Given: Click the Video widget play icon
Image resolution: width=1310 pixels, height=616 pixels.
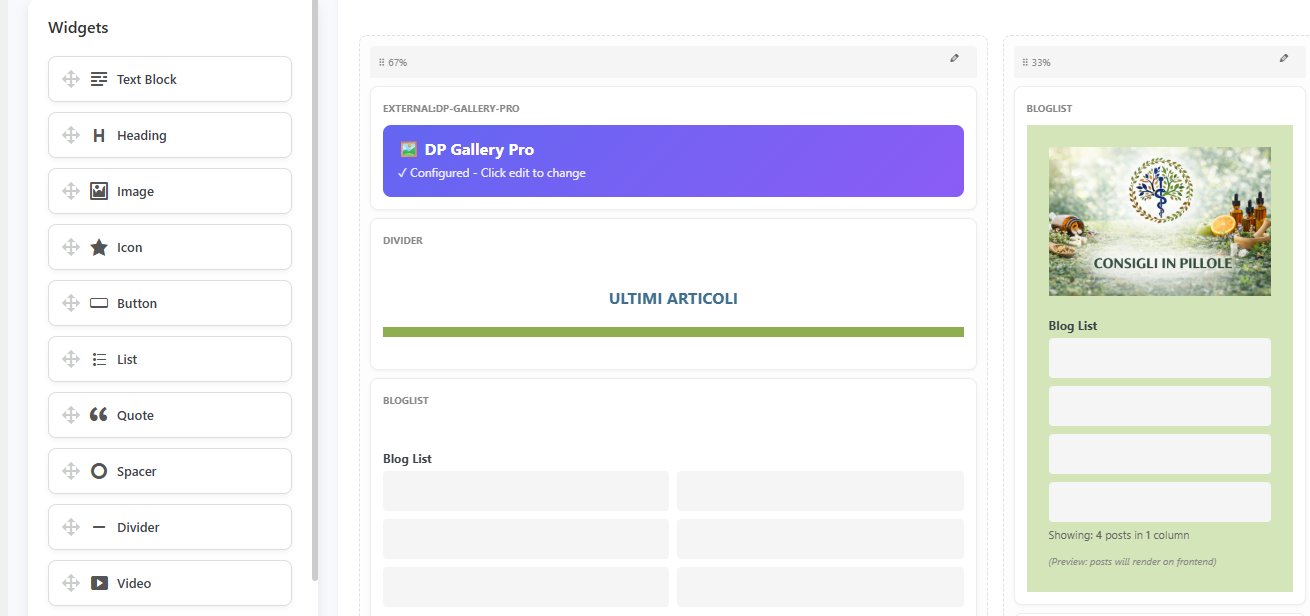Looking at the screenshot, I should (99, 583).
